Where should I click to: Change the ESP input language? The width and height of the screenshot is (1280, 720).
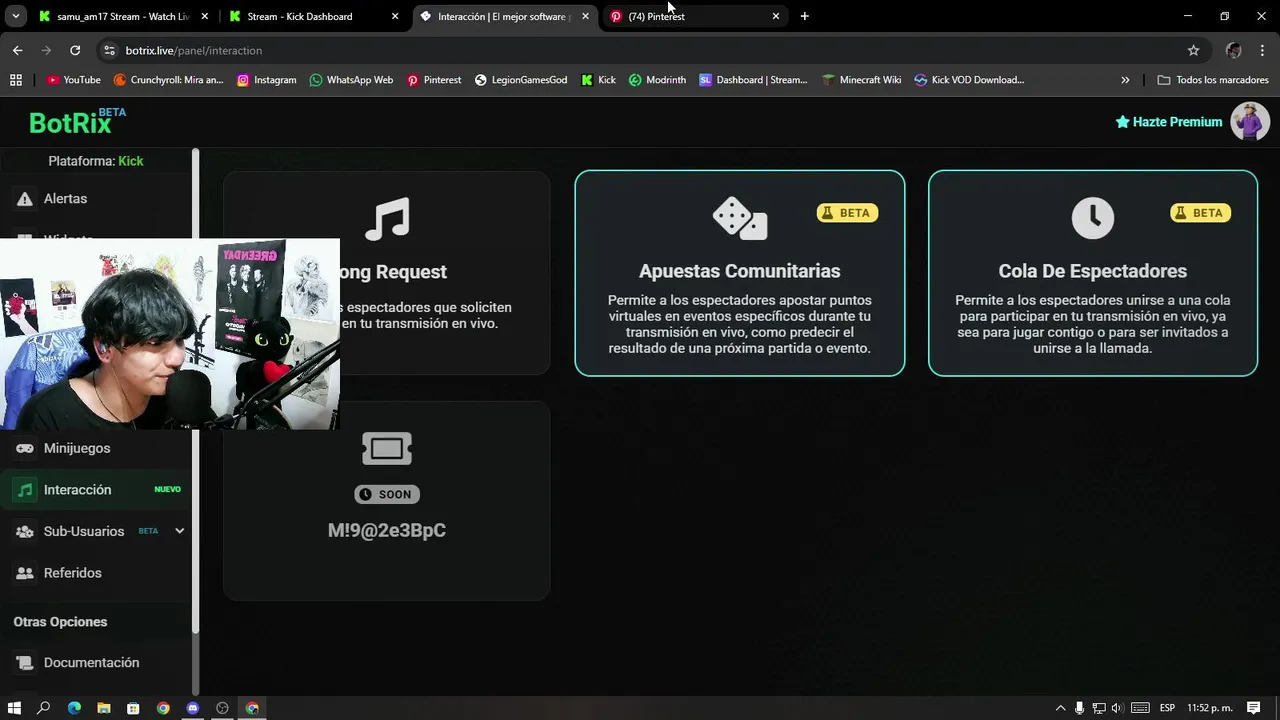(x=1167, y=708)
